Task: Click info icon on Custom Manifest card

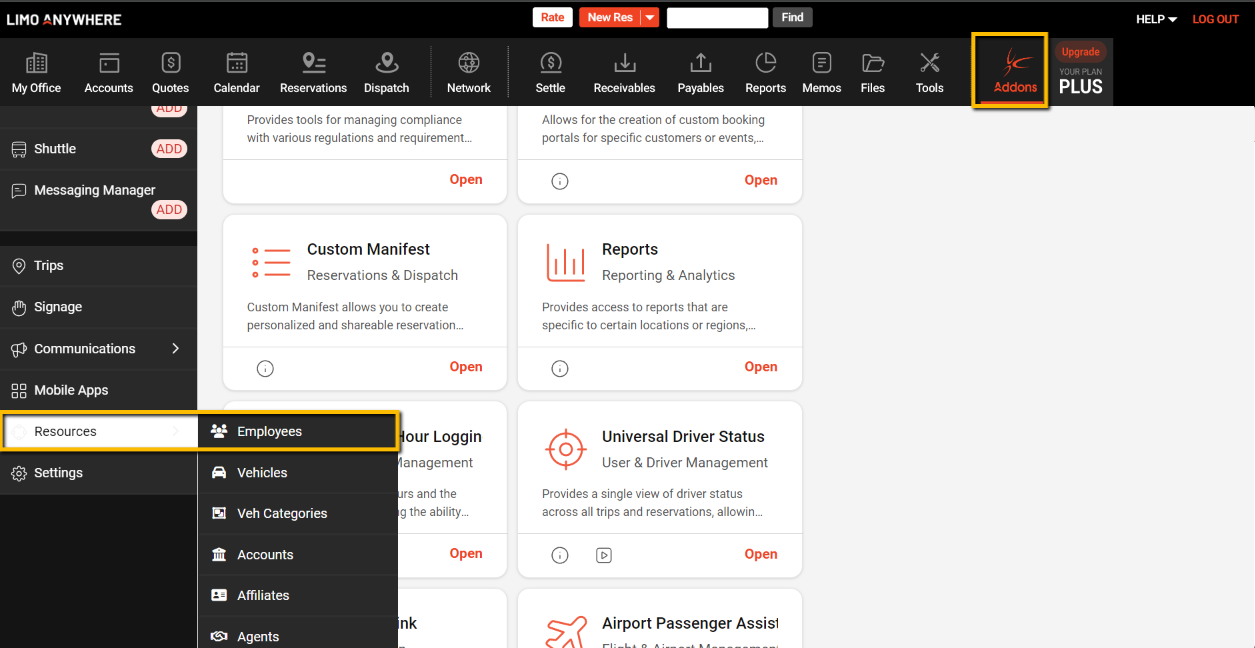Action: (265, 368)
